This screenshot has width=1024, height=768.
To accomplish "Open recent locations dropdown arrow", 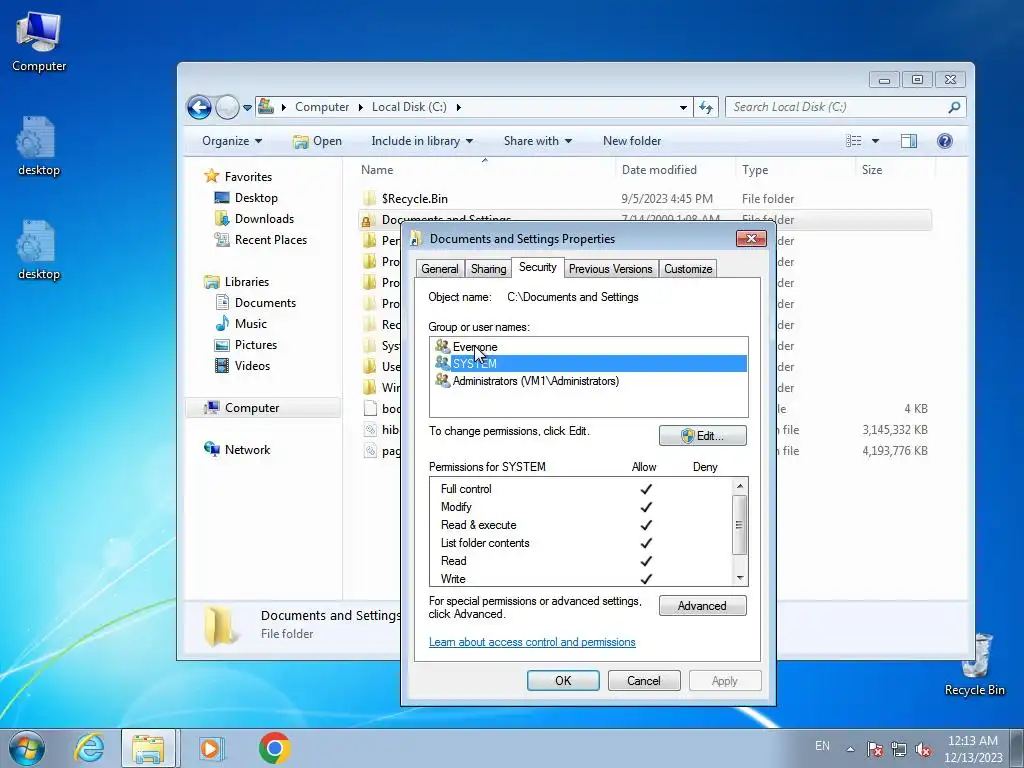I will (x=248, y=108).
